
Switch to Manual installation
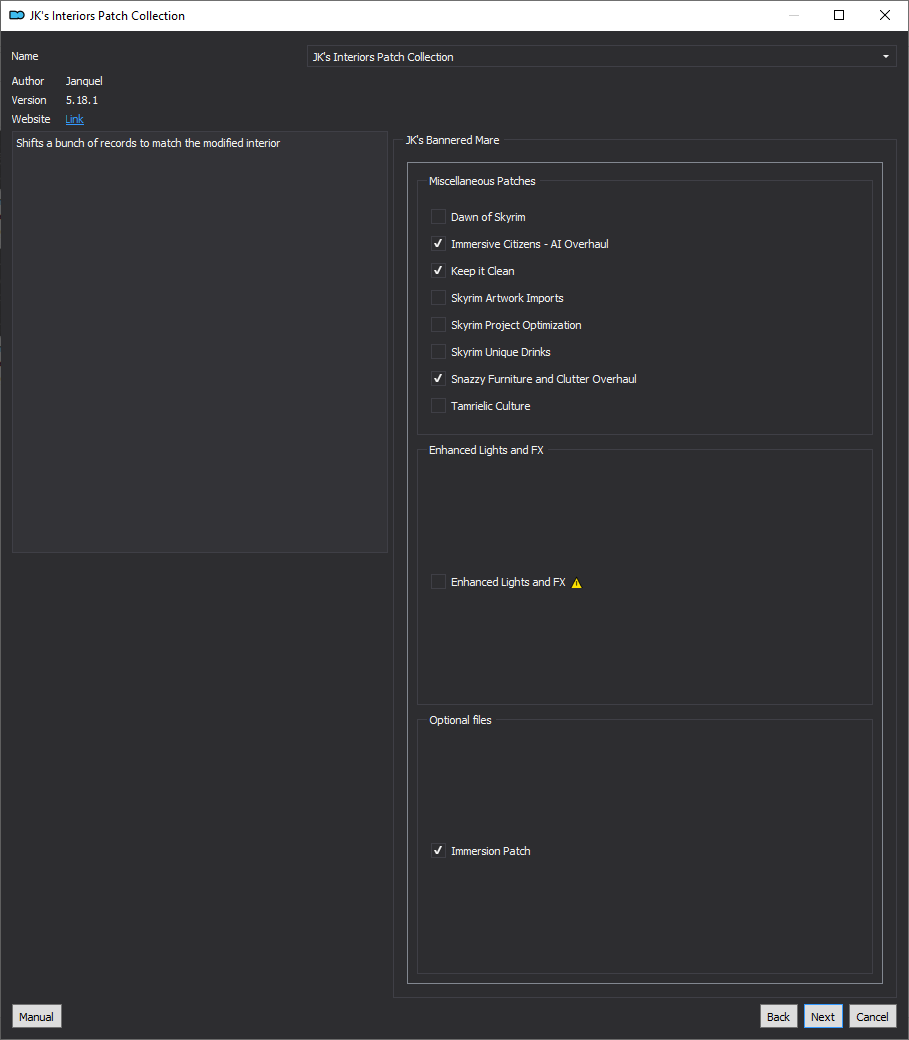click(x=36, y=1016)
